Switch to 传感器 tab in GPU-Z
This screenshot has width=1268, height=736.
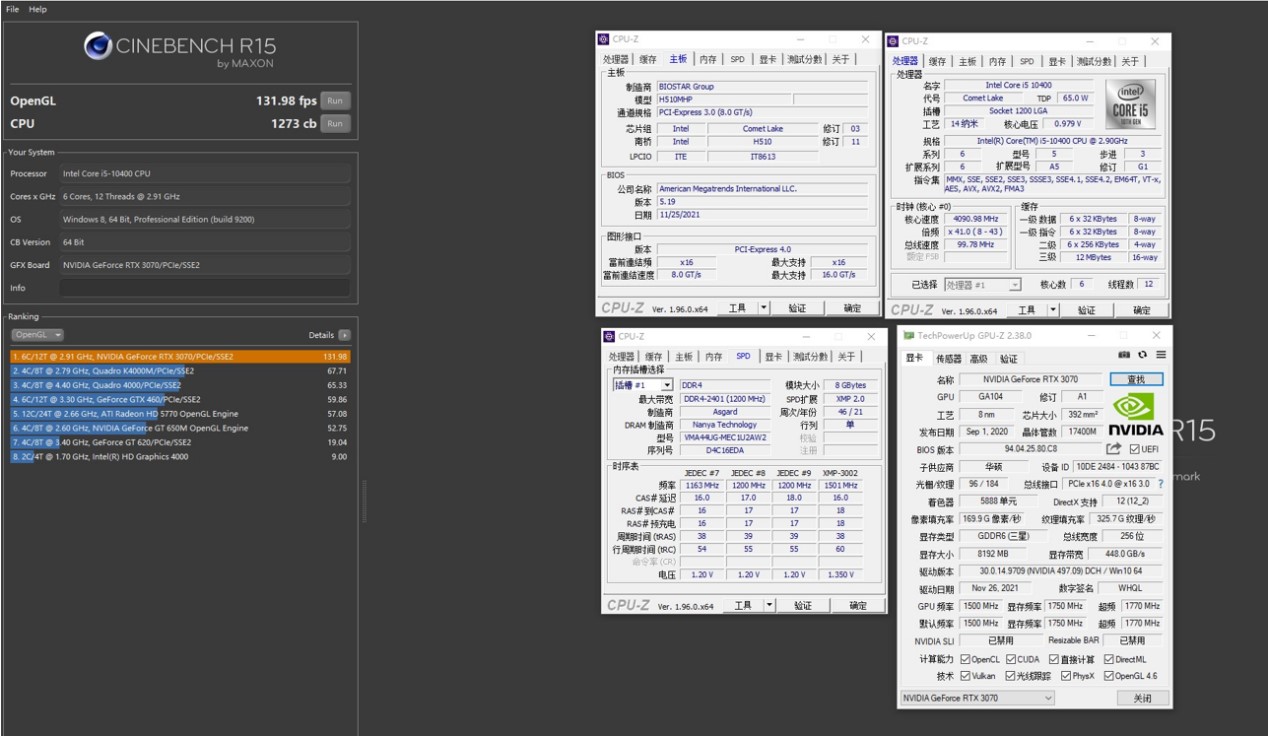[x=948, y=359]
